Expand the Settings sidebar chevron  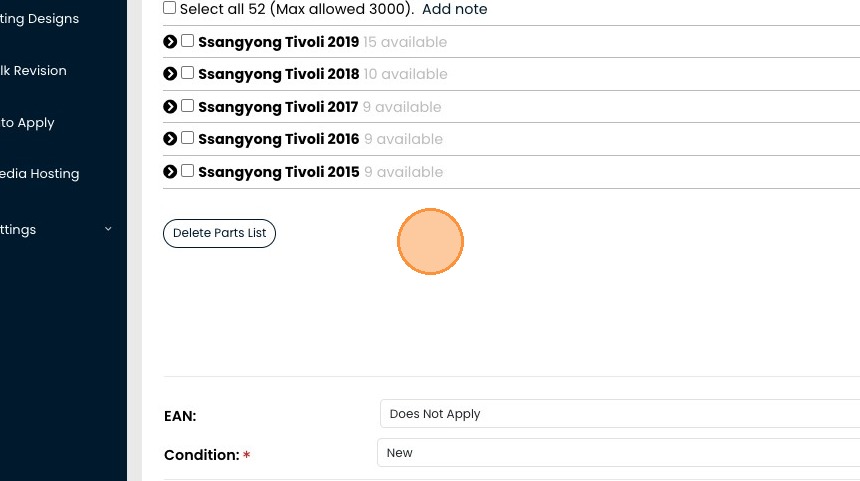click(x=108, y=229)
